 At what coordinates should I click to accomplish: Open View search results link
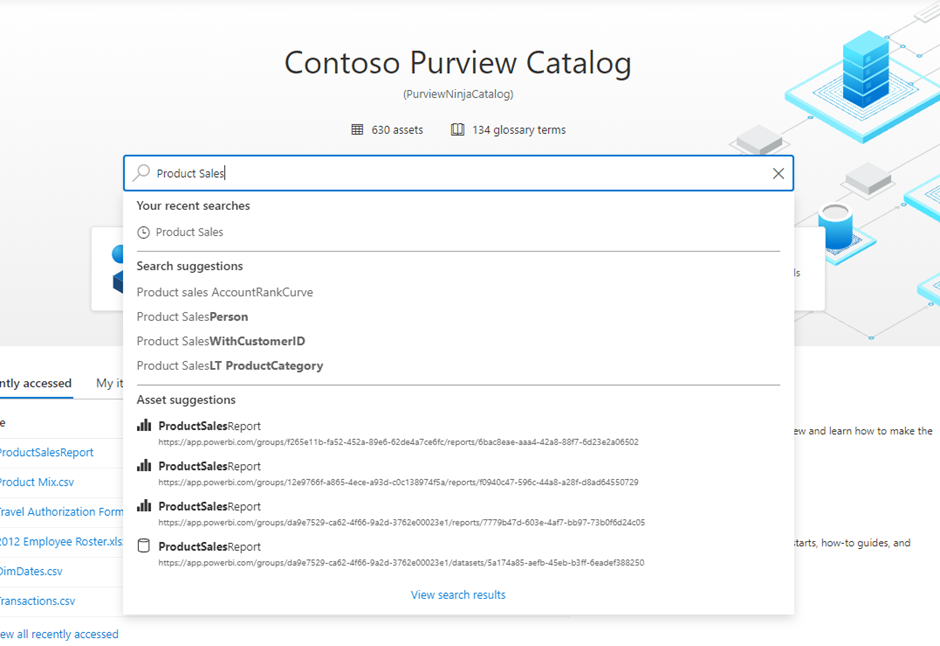tap(458, 595)
